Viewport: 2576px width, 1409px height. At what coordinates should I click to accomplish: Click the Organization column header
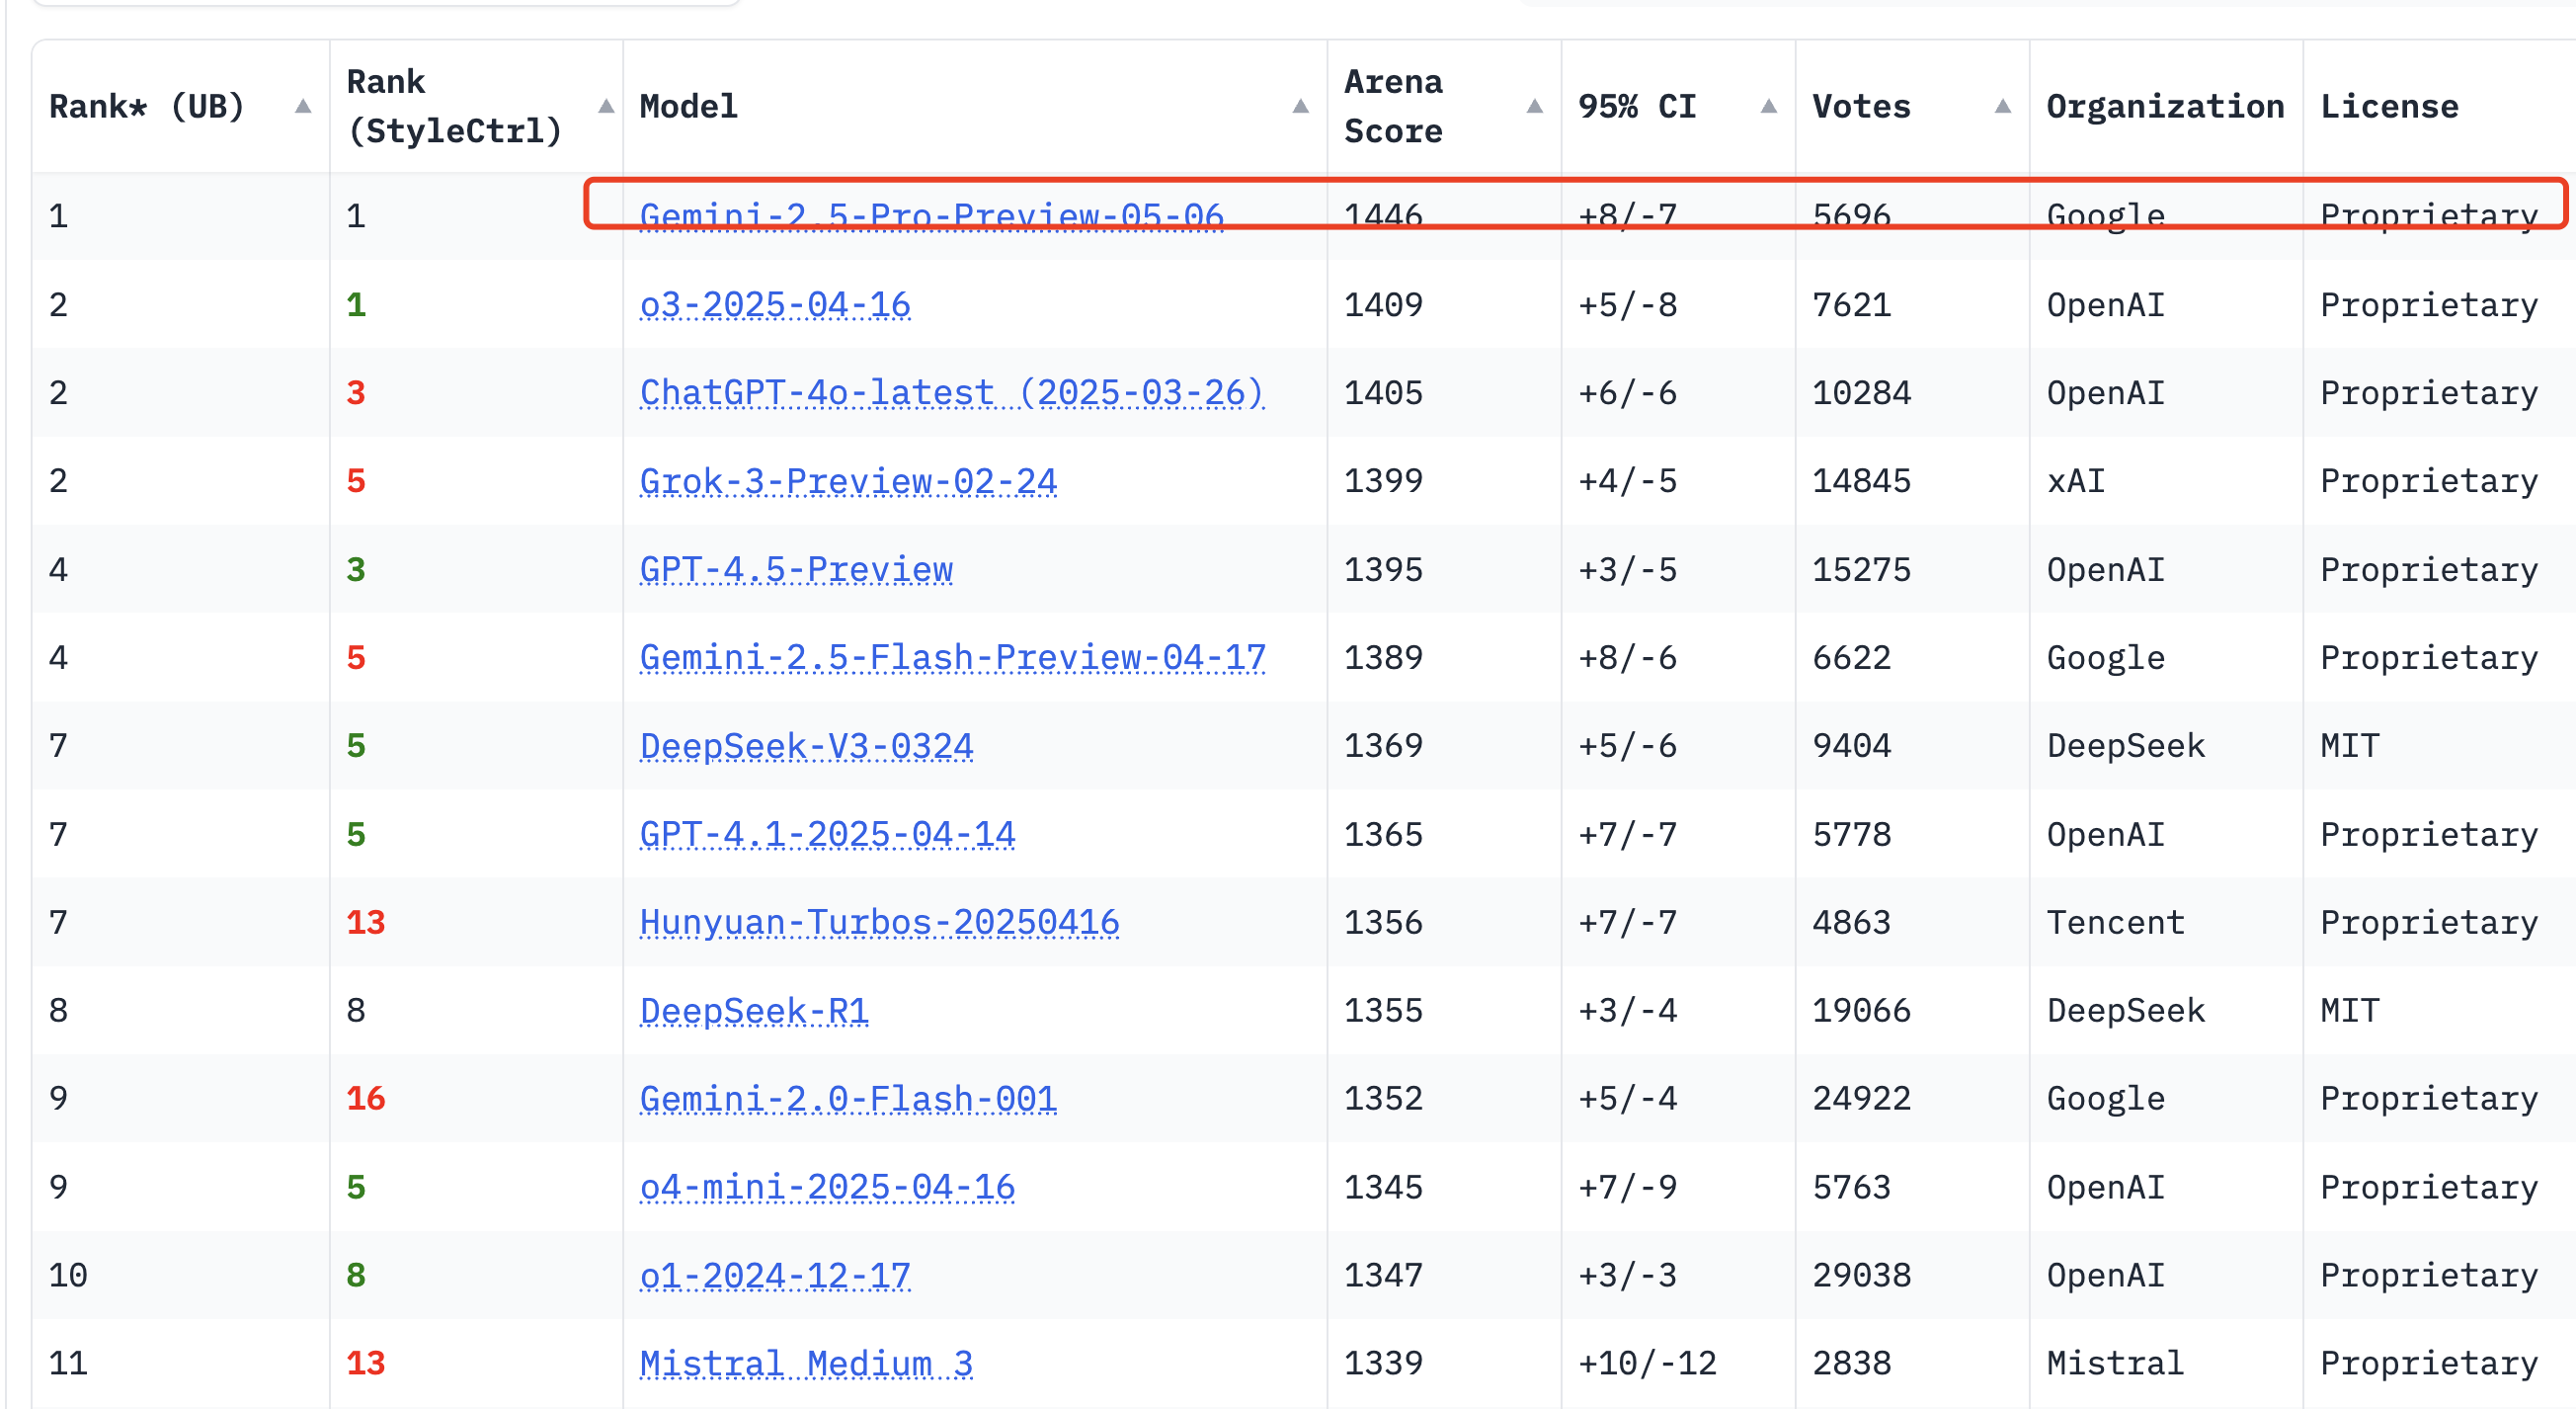[x=2165, y=107]
